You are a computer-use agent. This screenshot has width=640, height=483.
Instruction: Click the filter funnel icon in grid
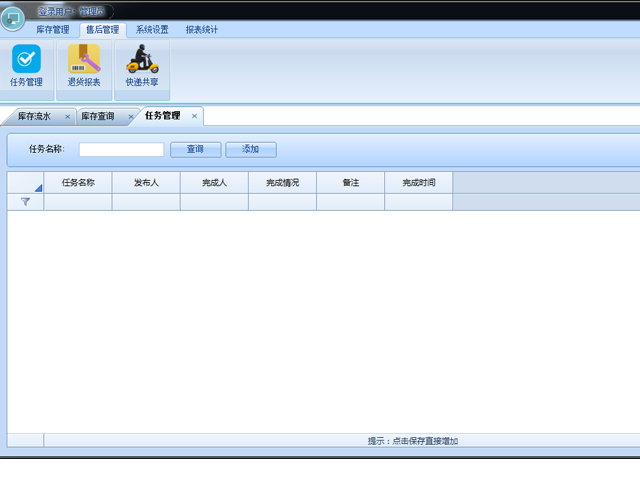click(25, 202)
